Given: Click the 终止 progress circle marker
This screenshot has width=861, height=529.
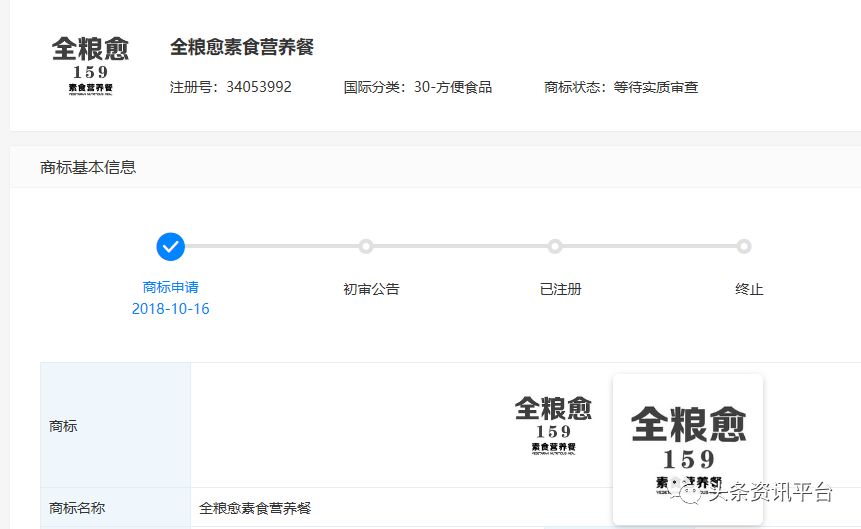Looking at the screenshot, I should (744, 246).
